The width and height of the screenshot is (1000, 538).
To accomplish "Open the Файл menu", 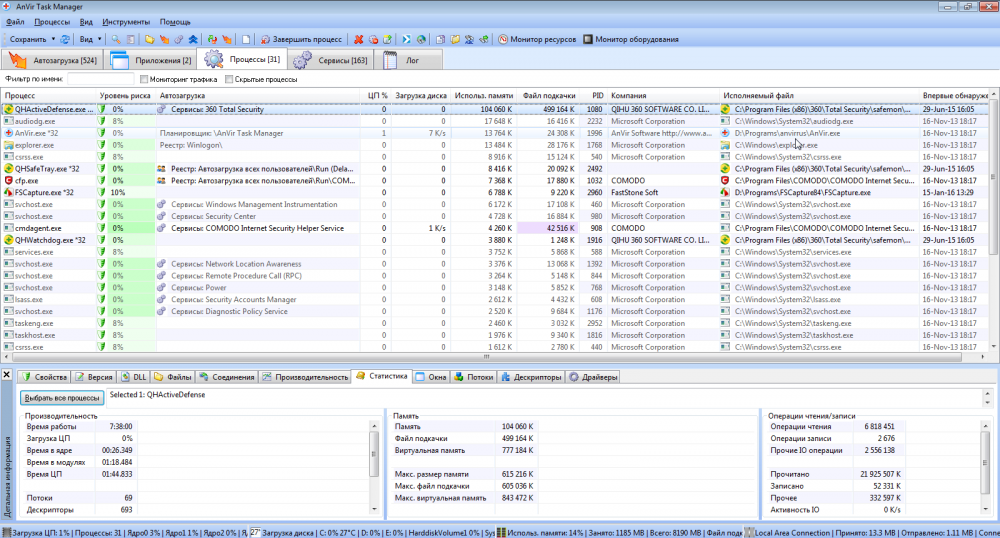I will pyautogui.click(x=15, y=22).
